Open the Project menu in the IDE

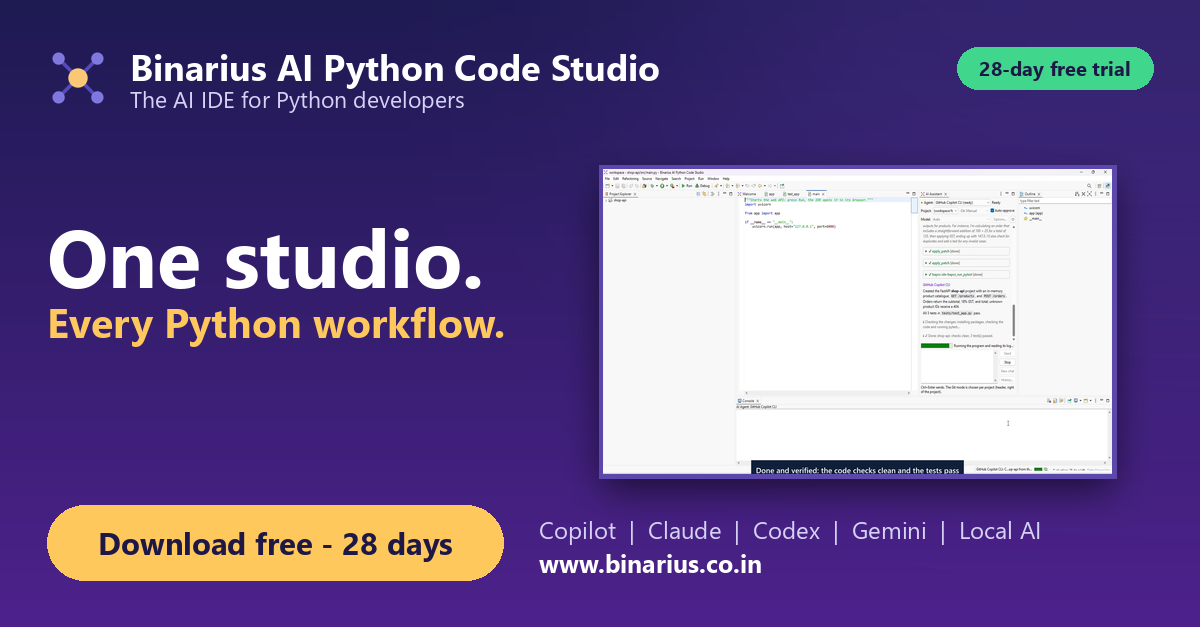tap(689, 179)
